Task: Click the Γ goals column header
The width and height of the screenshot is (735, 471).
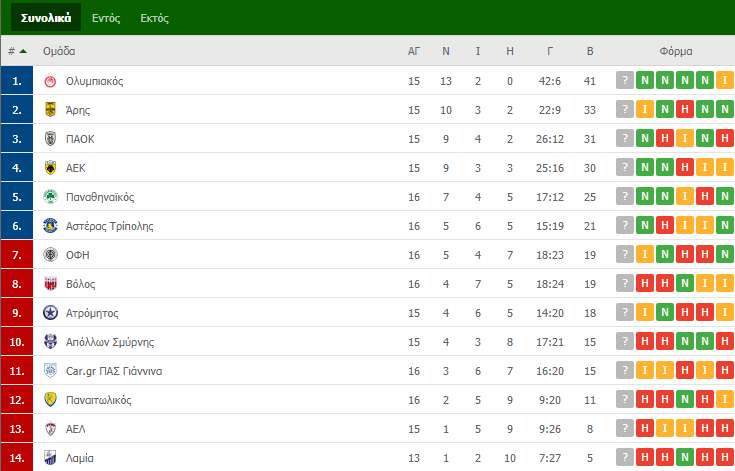Action: [549, 51]
